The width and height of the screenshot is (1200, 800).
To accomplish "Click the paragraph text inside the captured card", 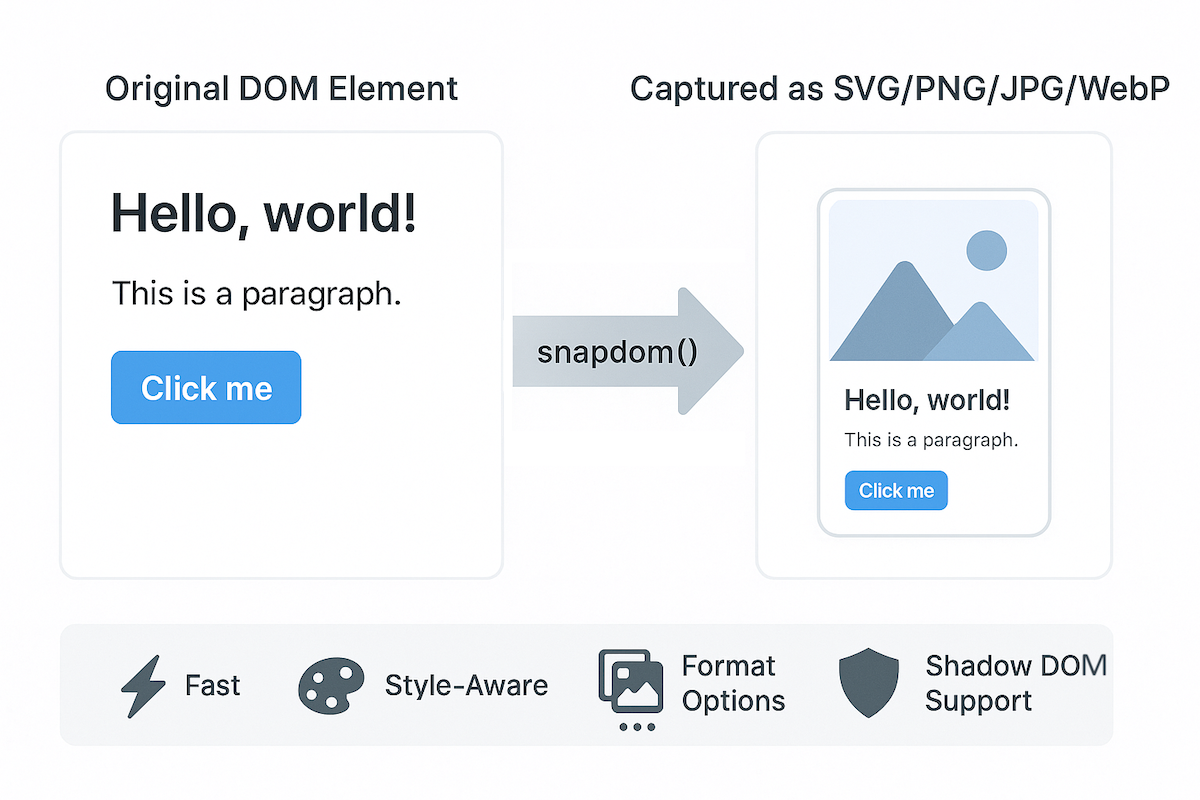I will pyautogui.click(x=931, y=440).
